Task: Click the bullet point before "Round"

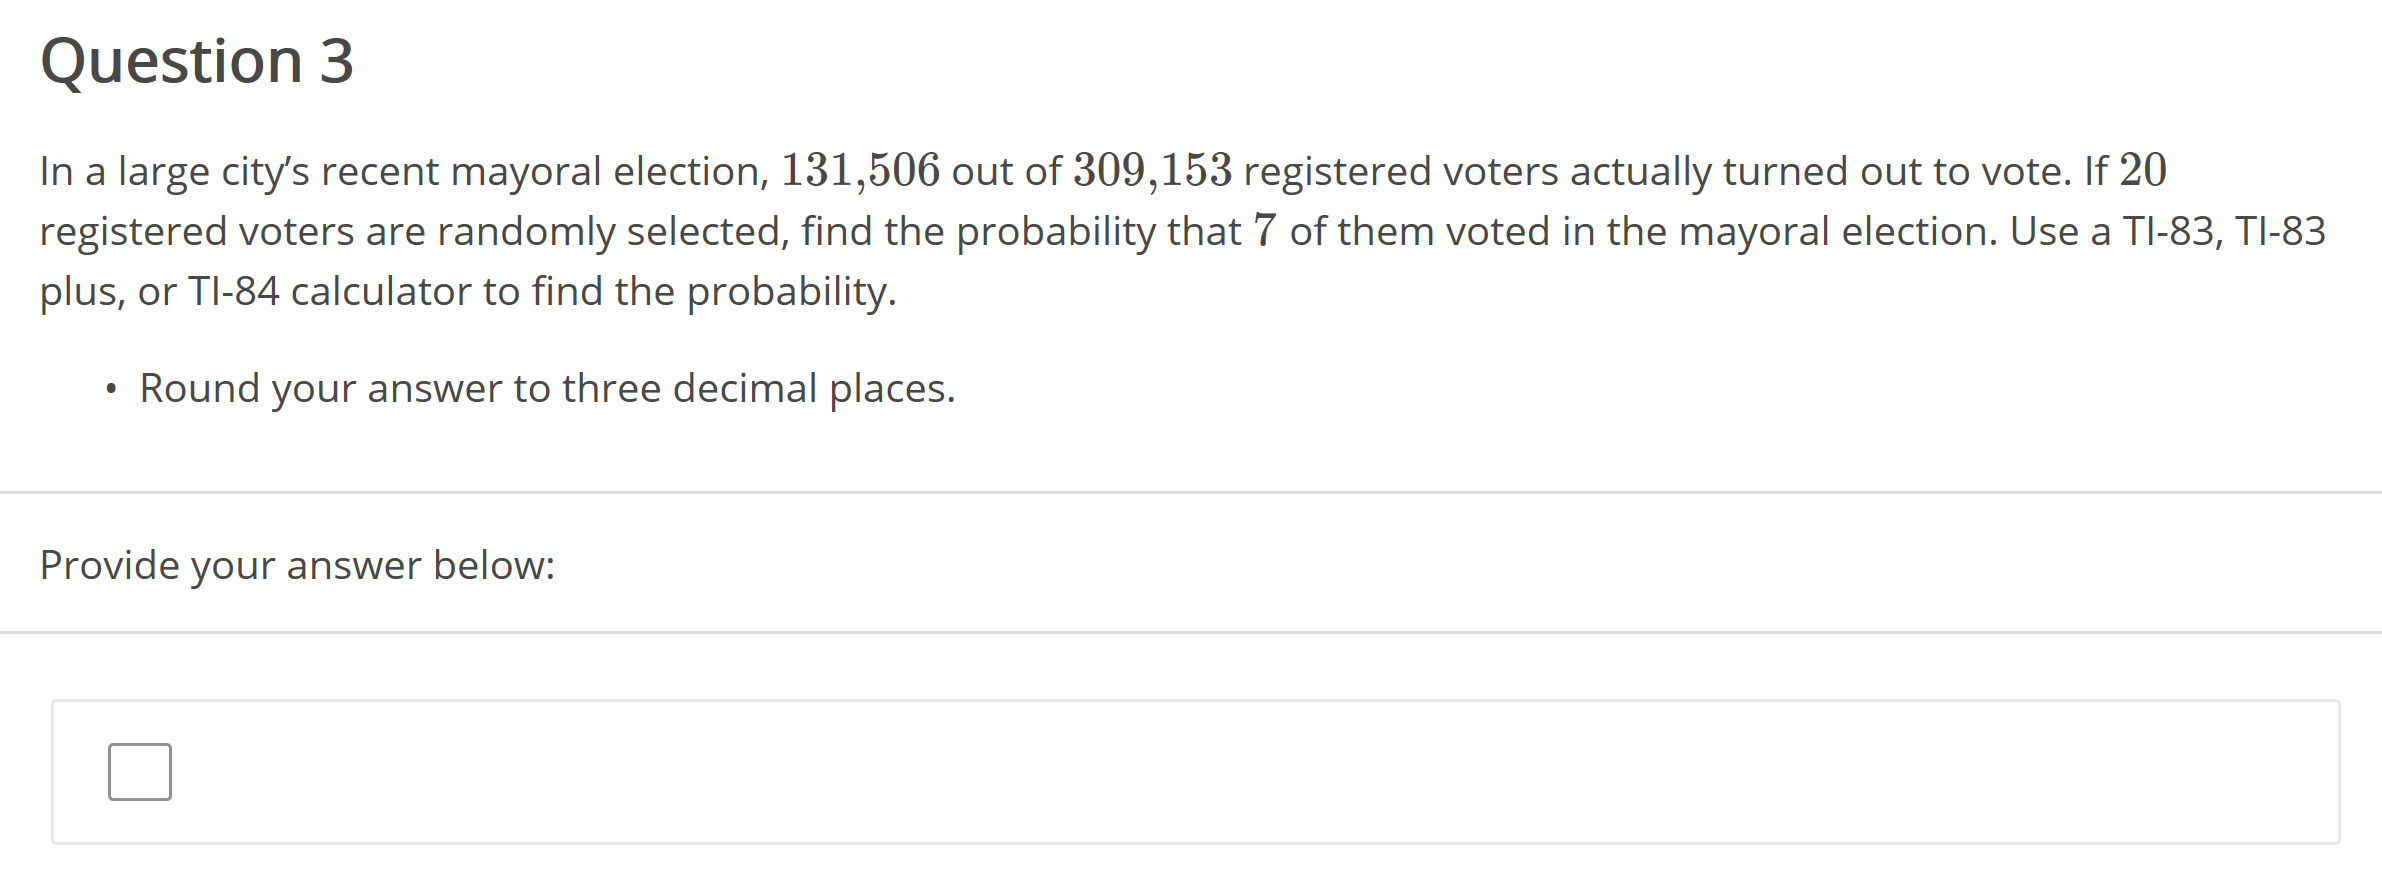Action: [111, 389]
